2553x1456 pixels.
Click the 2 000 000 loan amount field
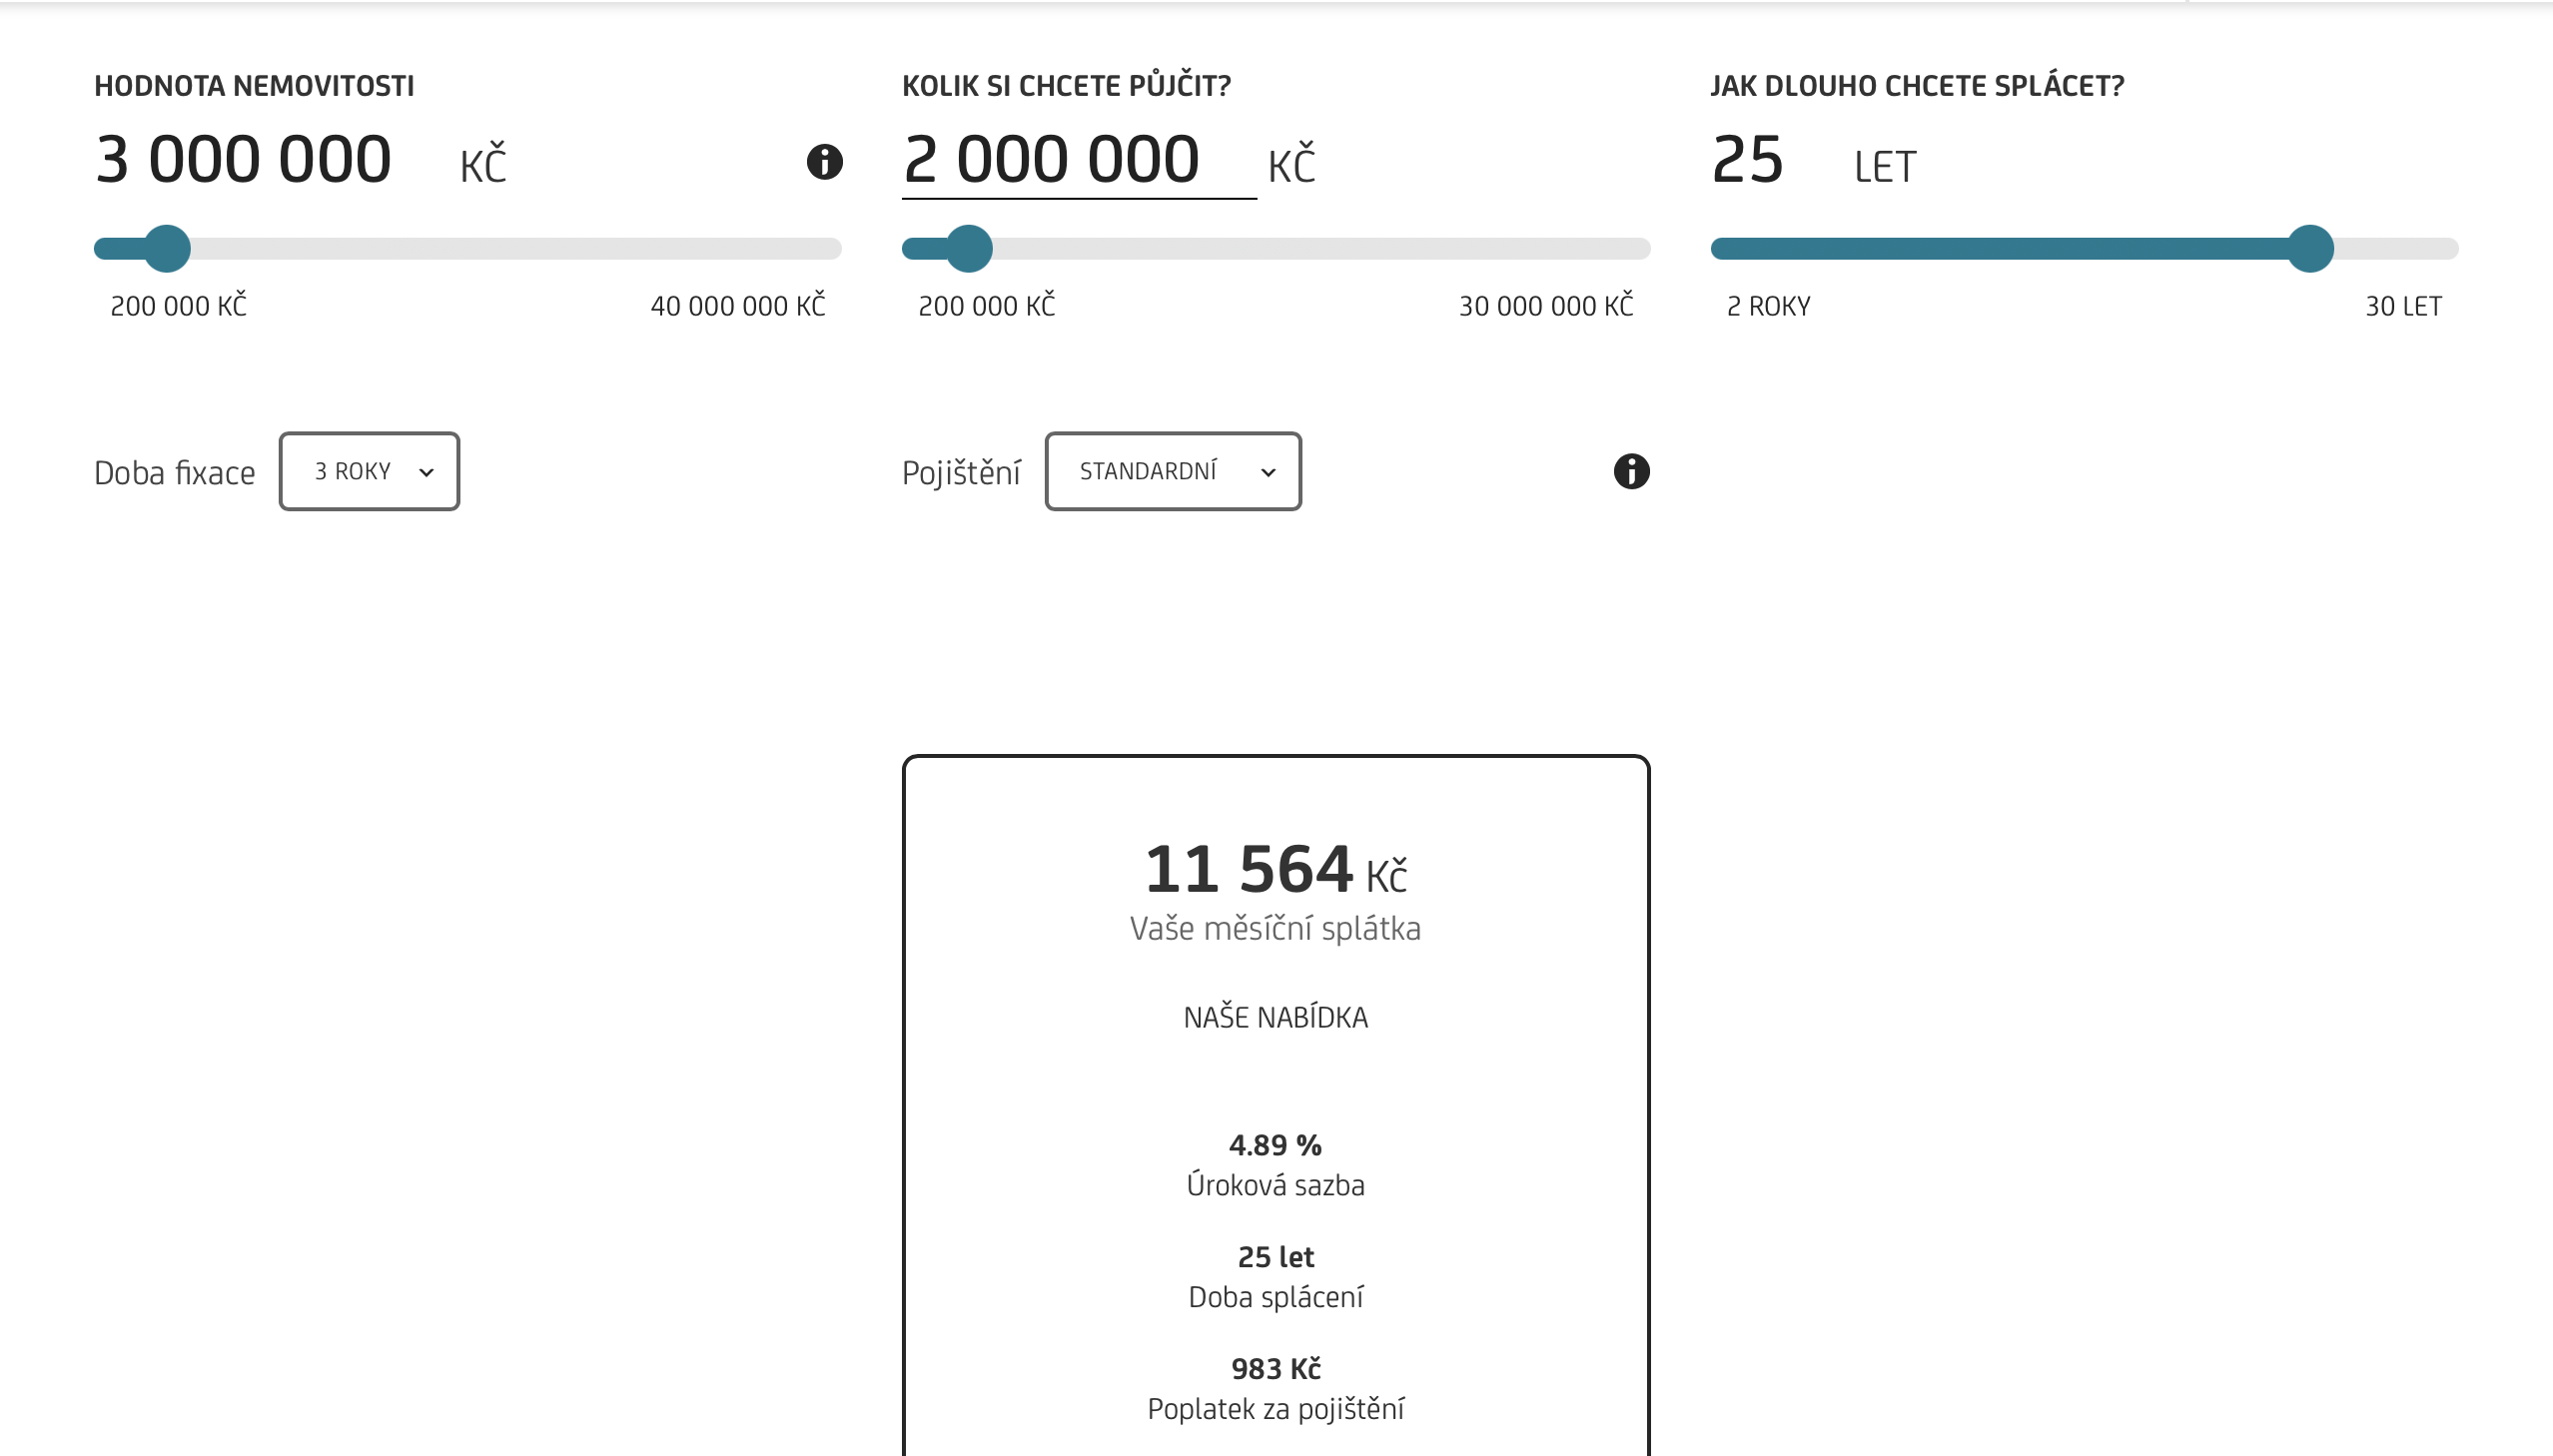click(x=1079, y=160)
